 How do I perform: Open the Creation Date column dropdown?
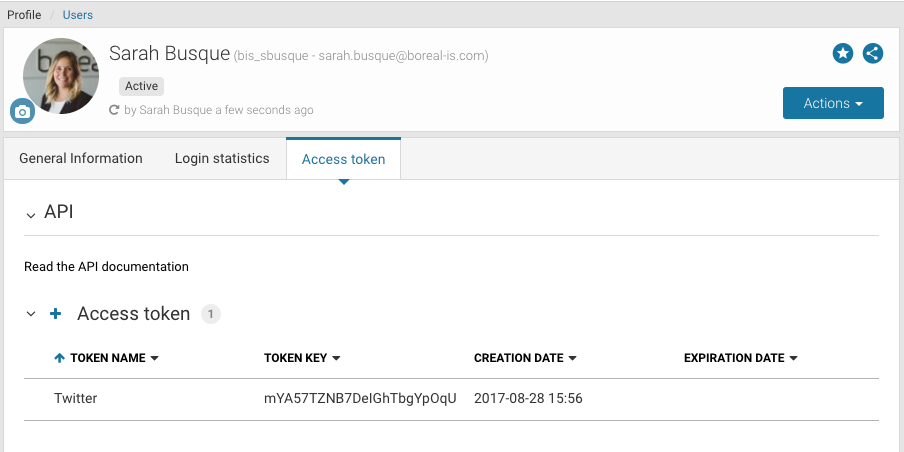point(572,358)
